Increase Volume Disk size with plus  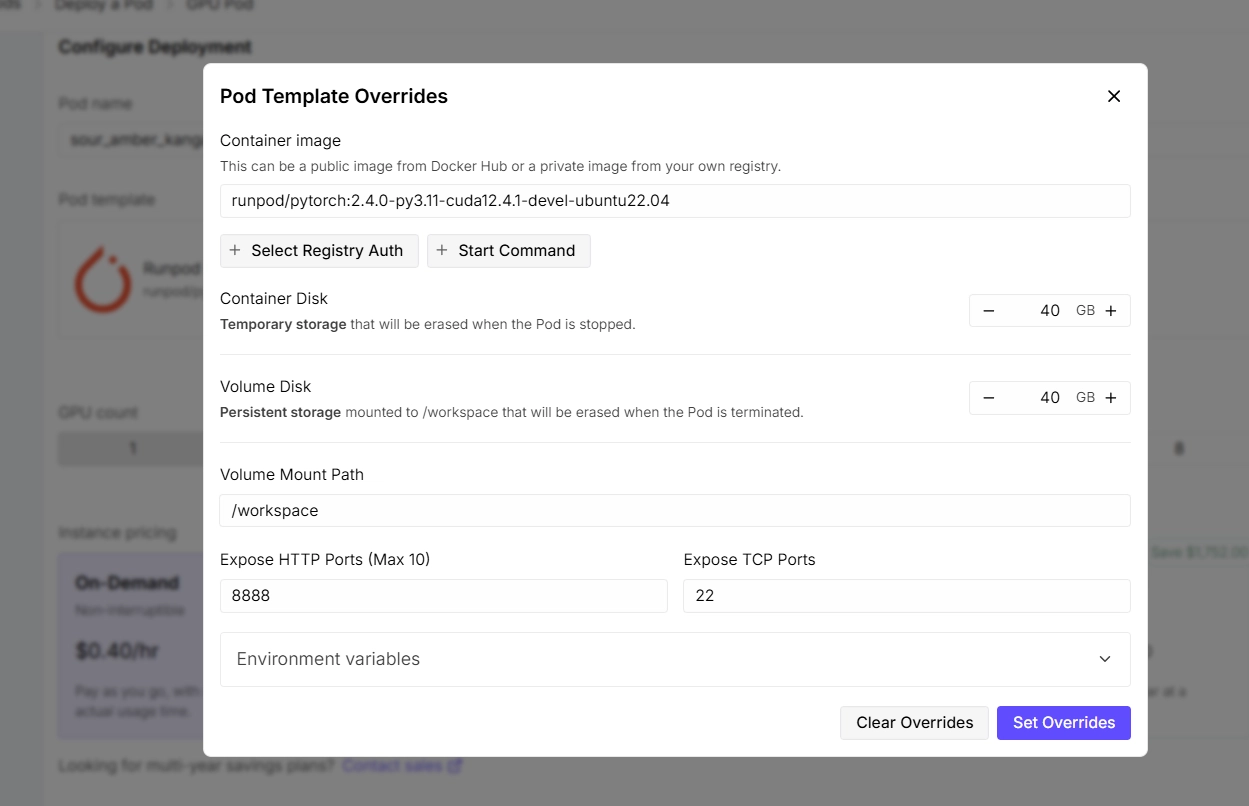pyautogui.click(x=1111, y=398)
